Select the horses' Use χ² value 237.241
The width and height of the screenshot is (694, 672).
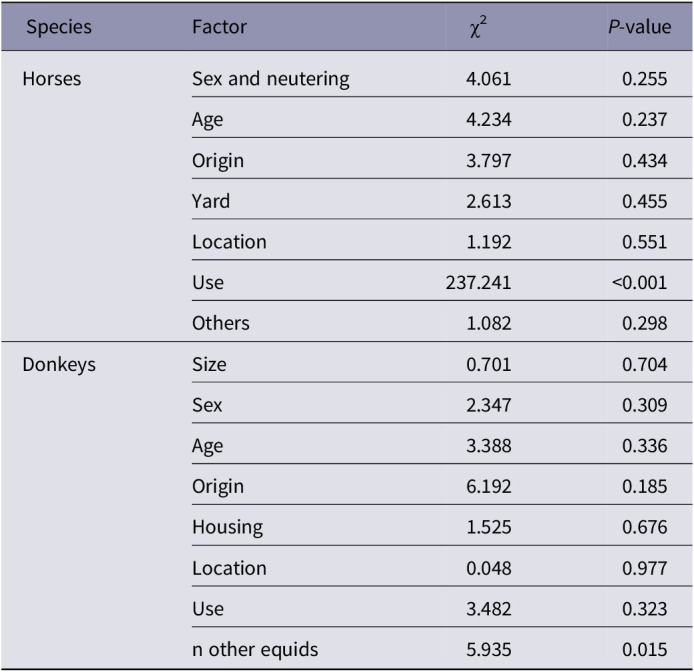(478, 282)
